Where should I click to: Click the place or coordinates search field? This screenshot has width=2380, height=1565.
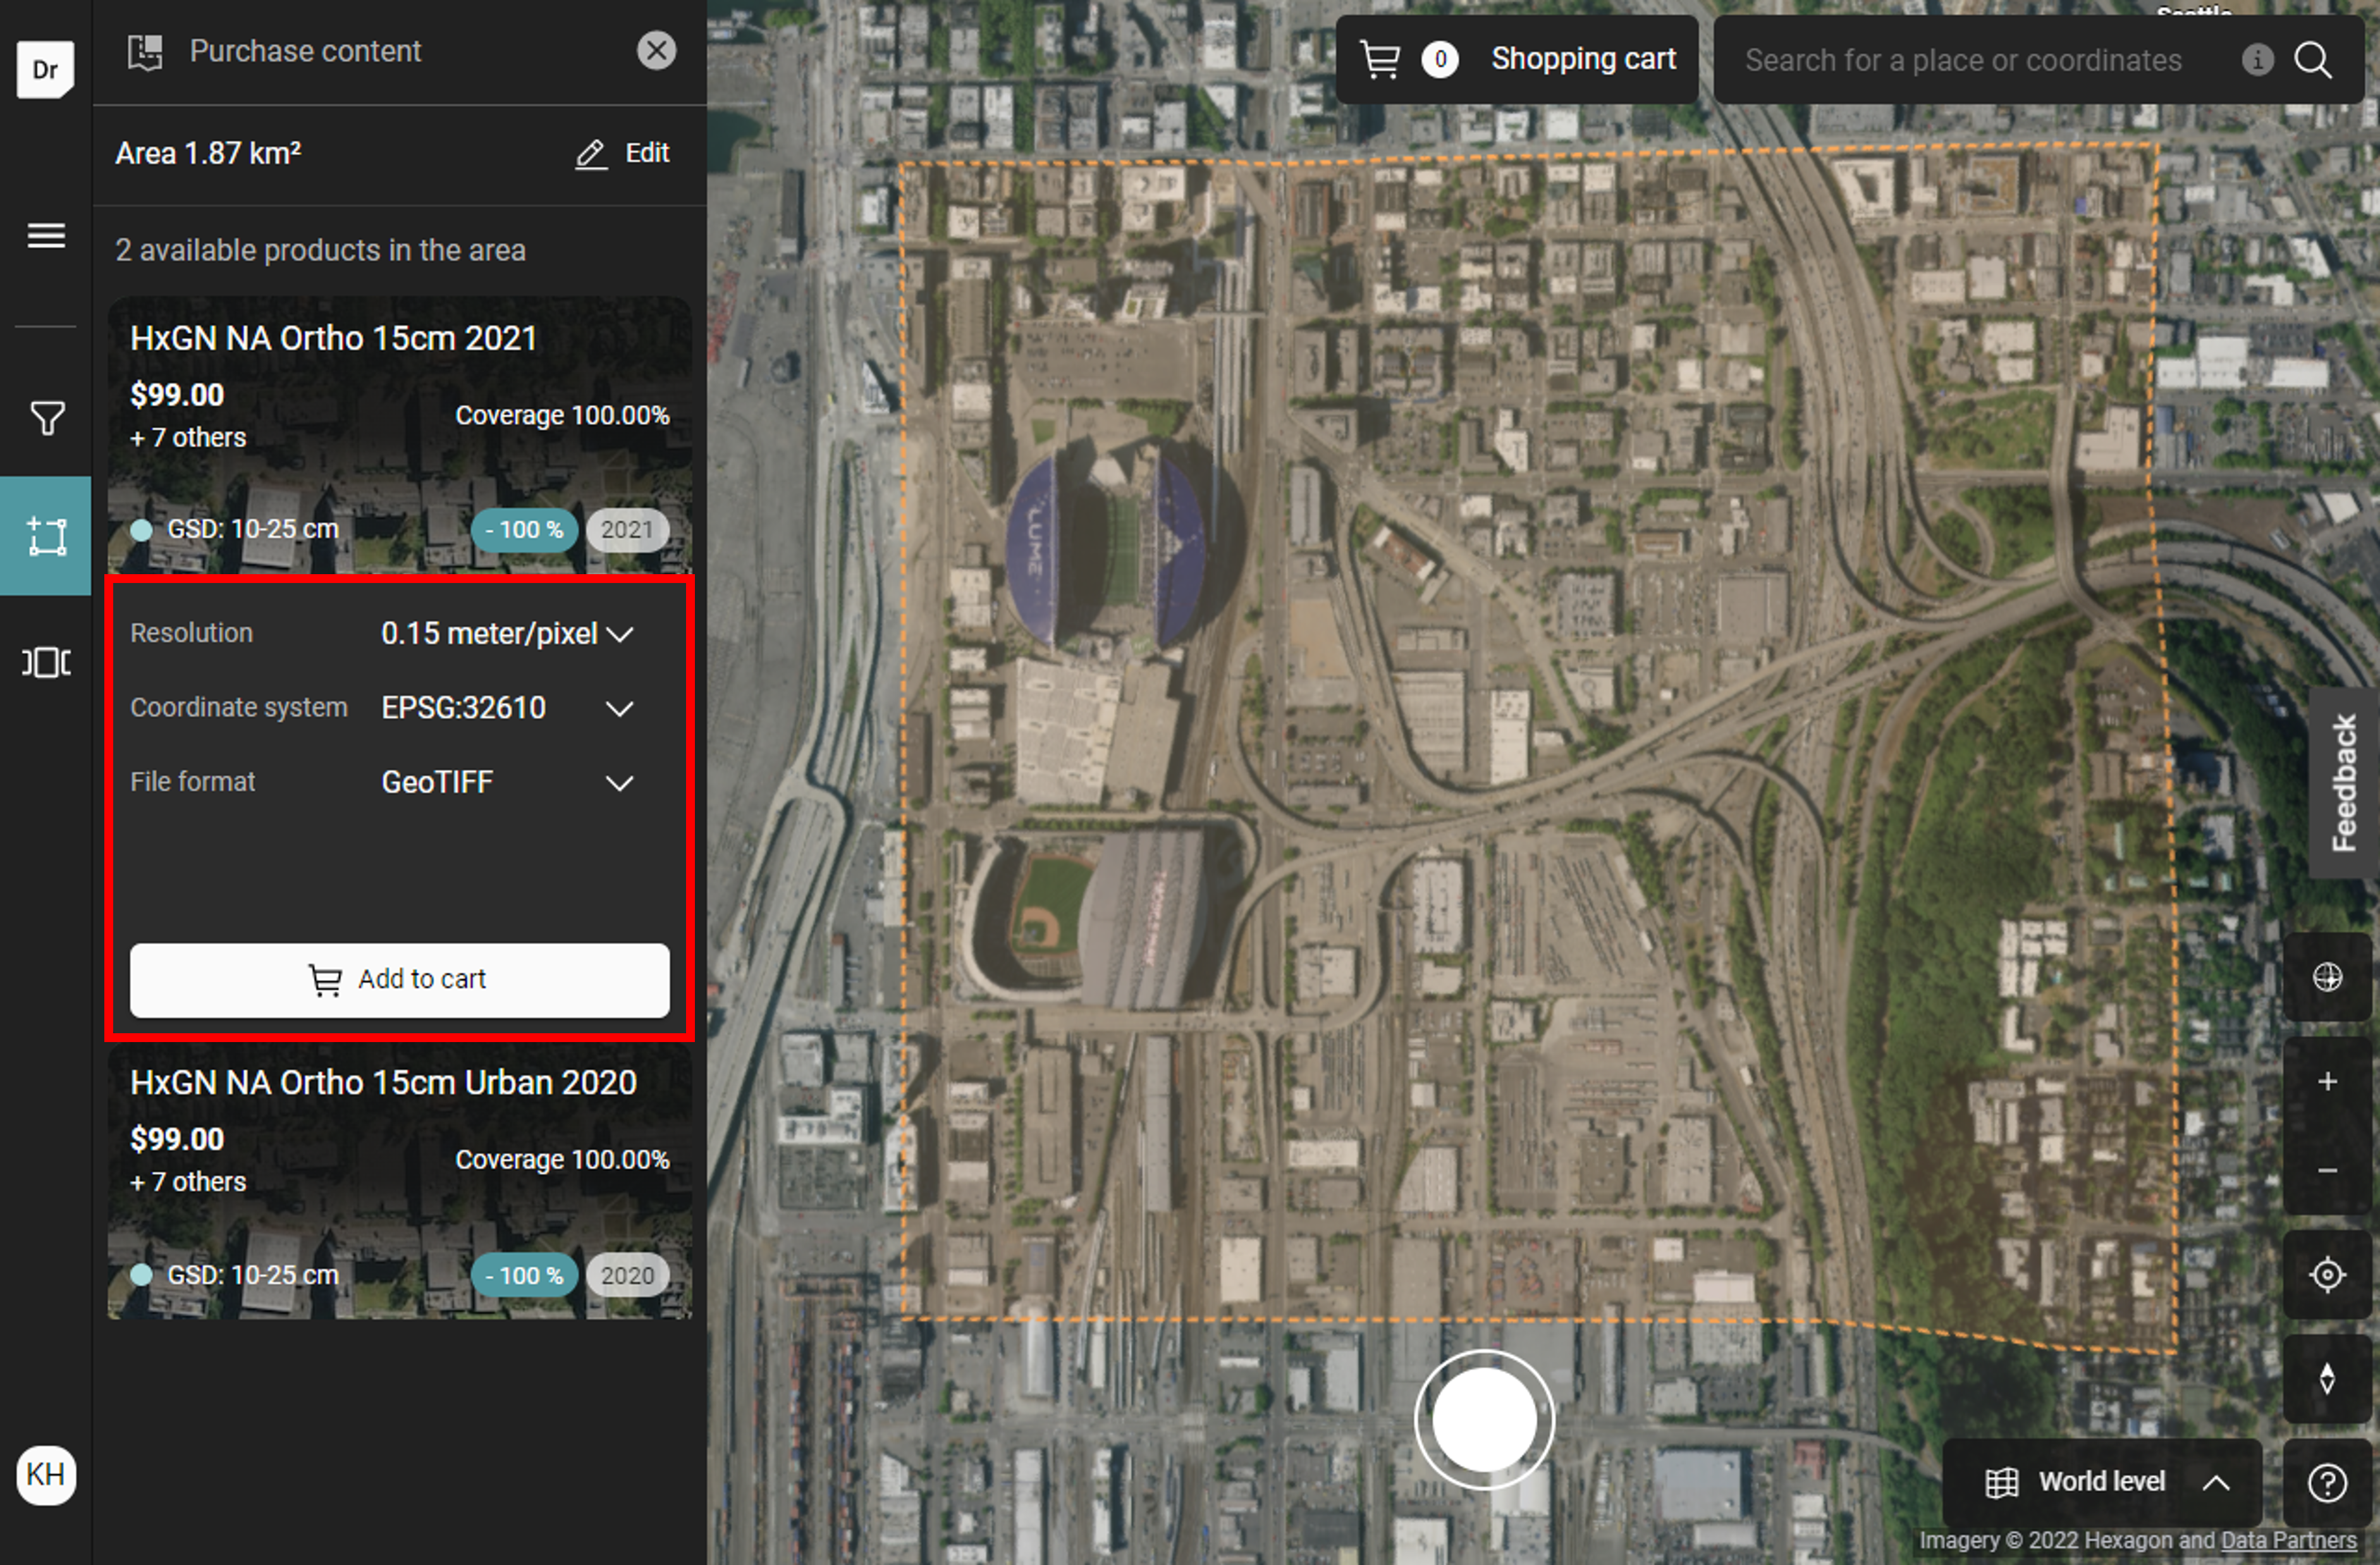pyautogui.click(x=1963, y=61)
